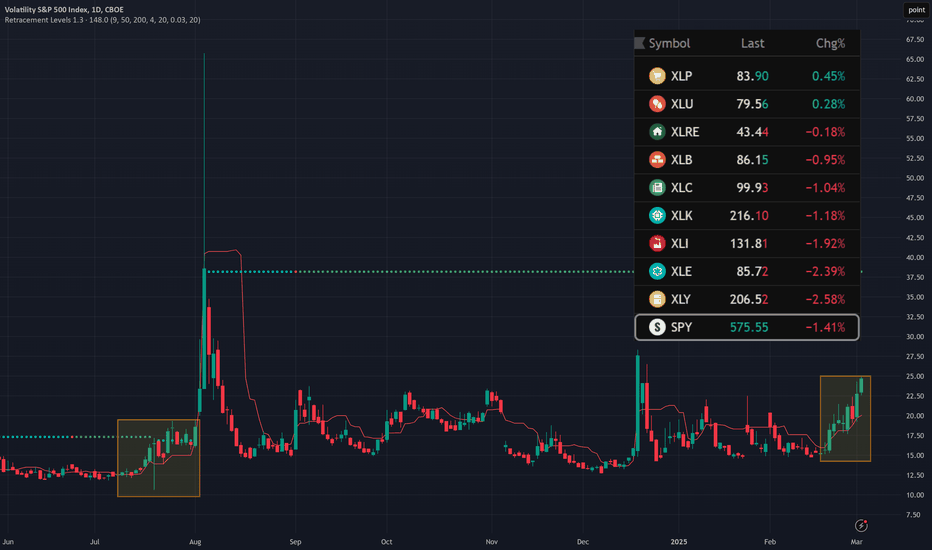This screenshot has width=932, height=550.
Task: Click the XLK technology chip icon
Action: [x=657, y=216]
